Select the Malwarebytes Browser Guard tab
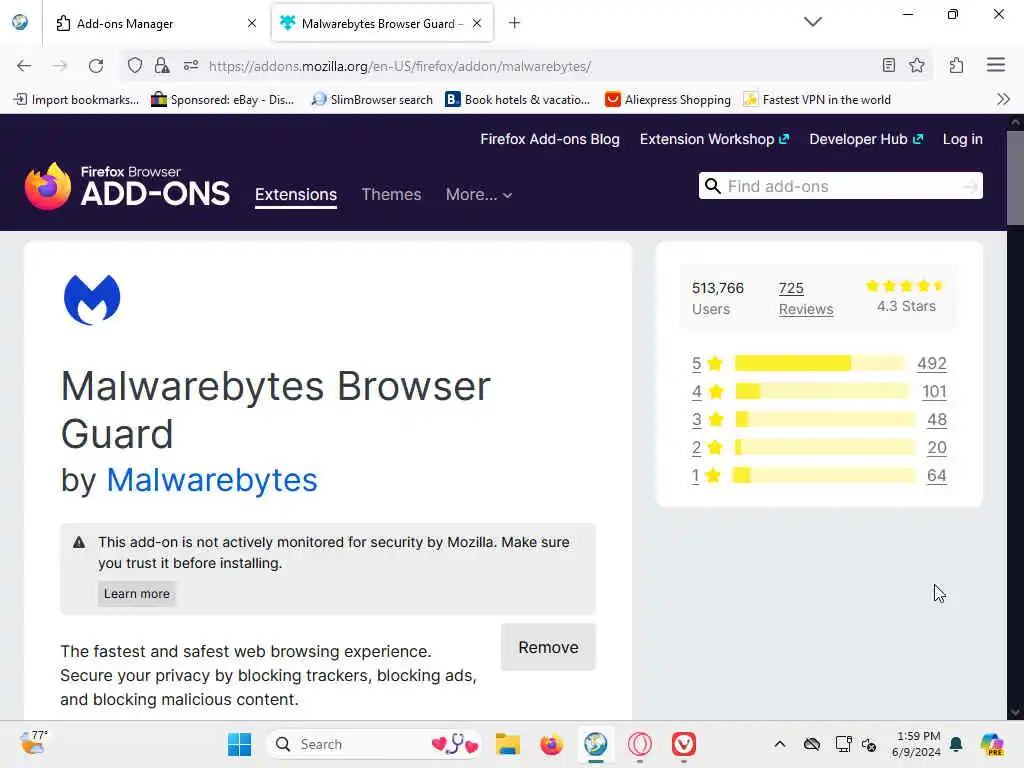This screenshot has width=1024, height=768. tap(382, 24)
